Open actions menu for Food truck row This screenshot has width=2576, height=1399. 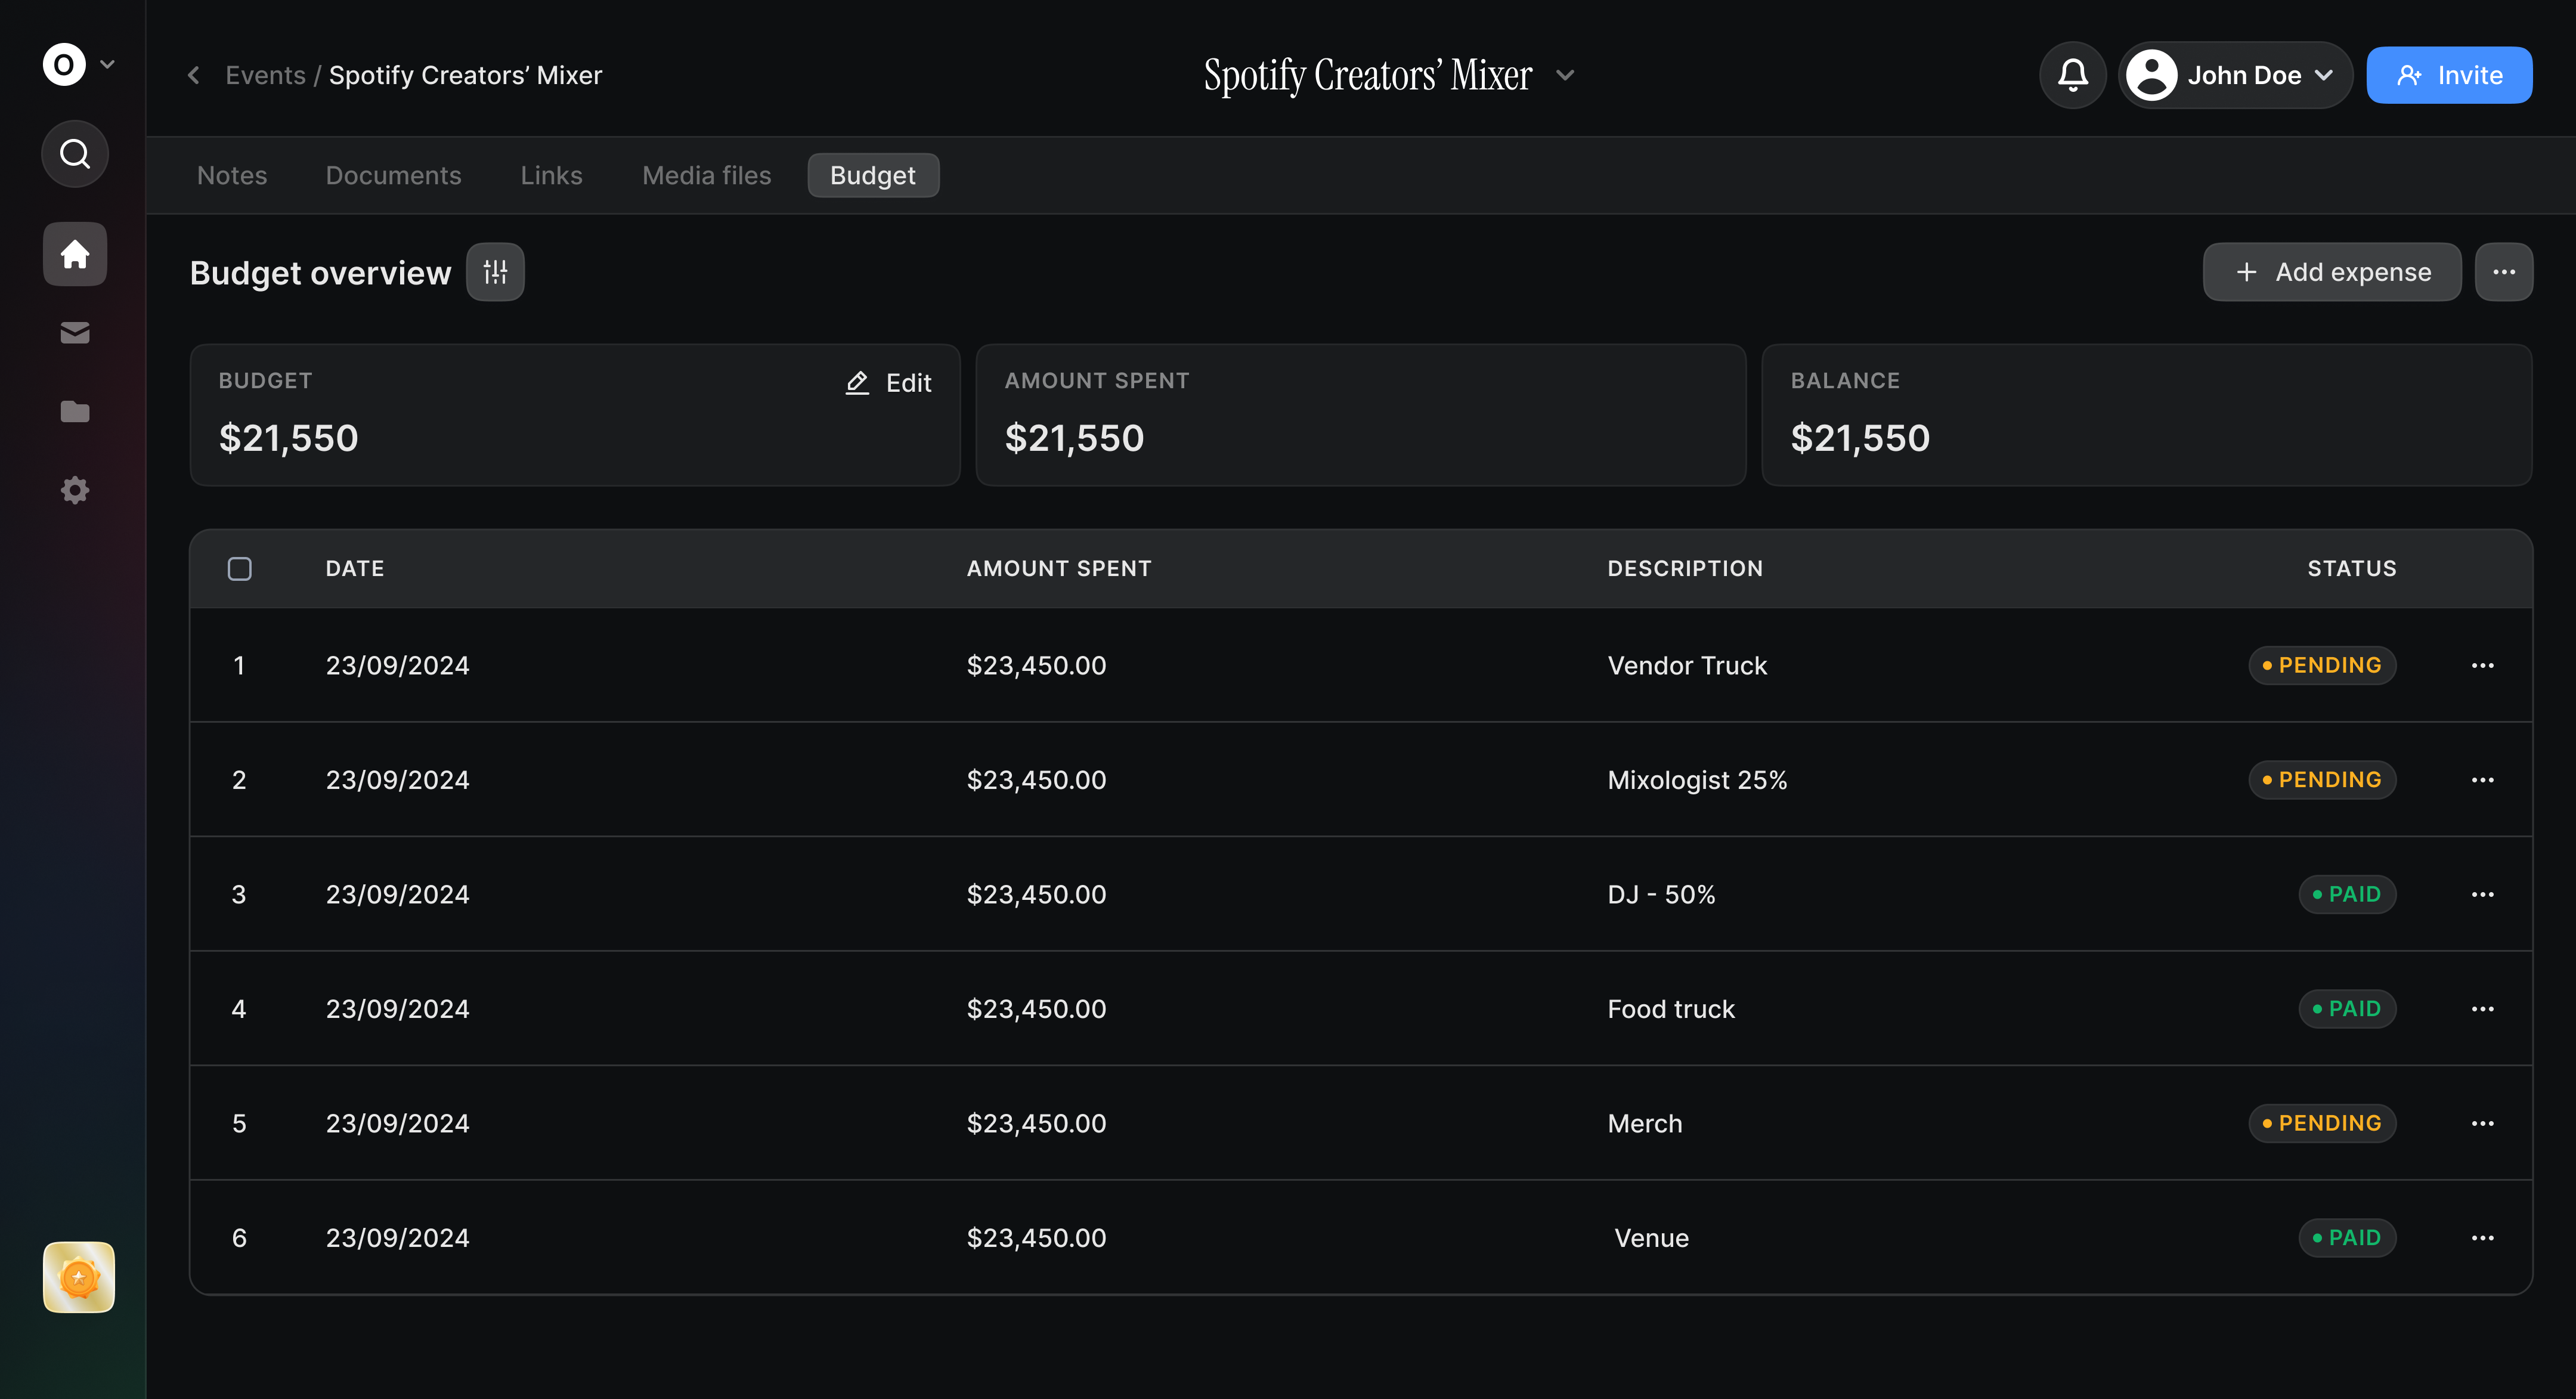coord(2482,1009)
